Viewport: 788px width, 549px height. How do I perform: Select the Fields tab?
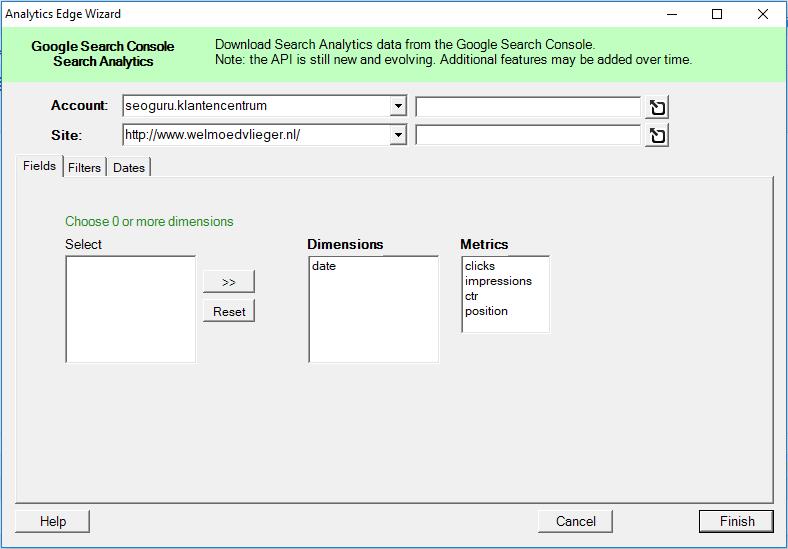point(39,166)
